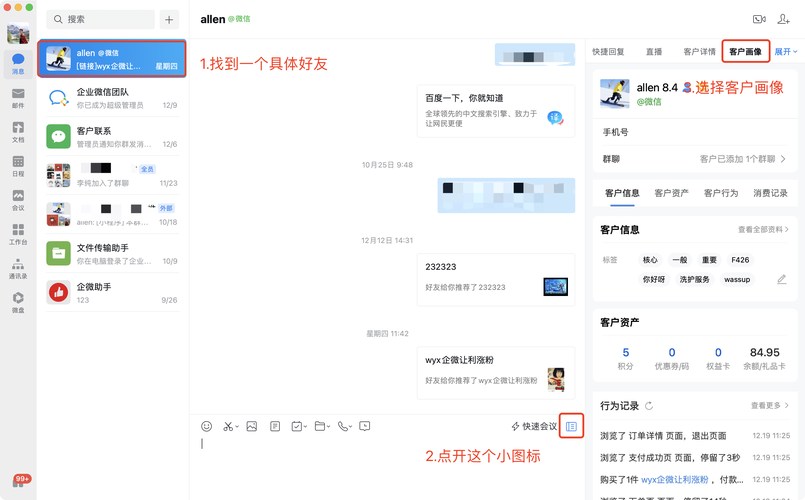805x500 pixels.
Task: Expand the phone call dropdown arrow
Action: pyautogui.click(x=351, y=427)
